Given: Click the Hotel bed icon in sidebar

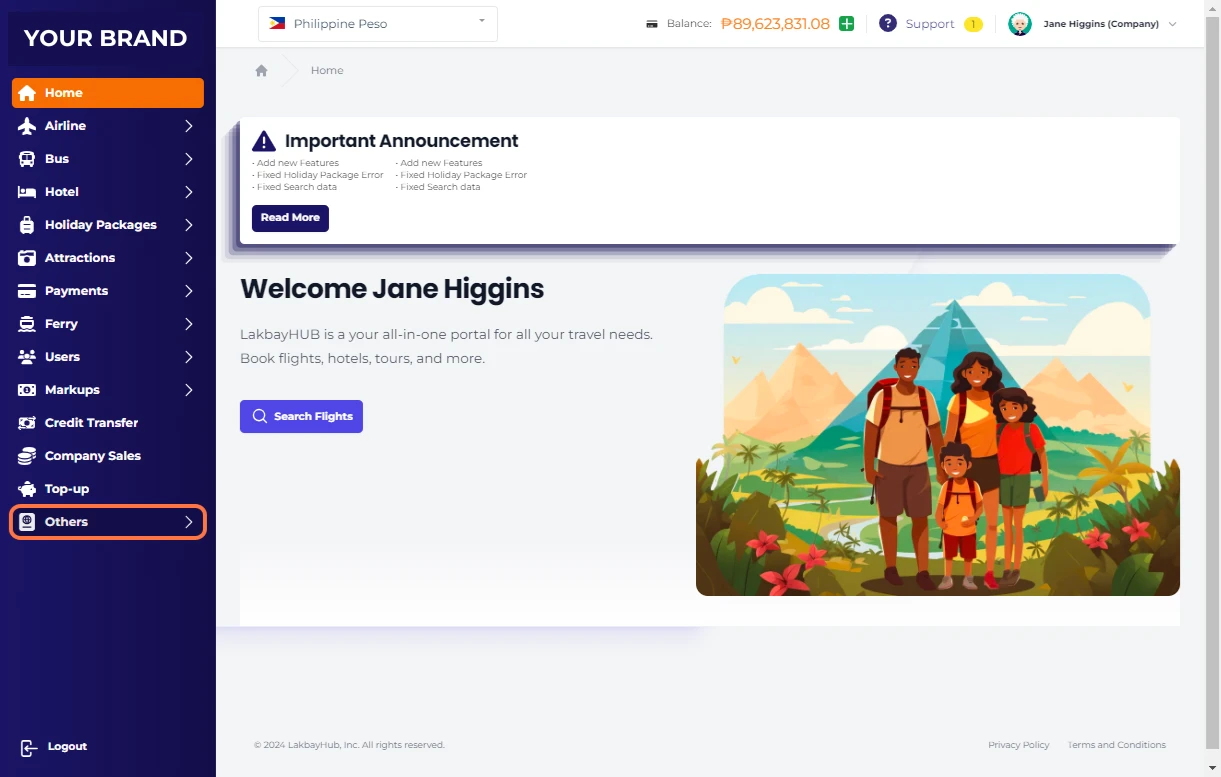Looking at the screenshot, I should point(27,192).
